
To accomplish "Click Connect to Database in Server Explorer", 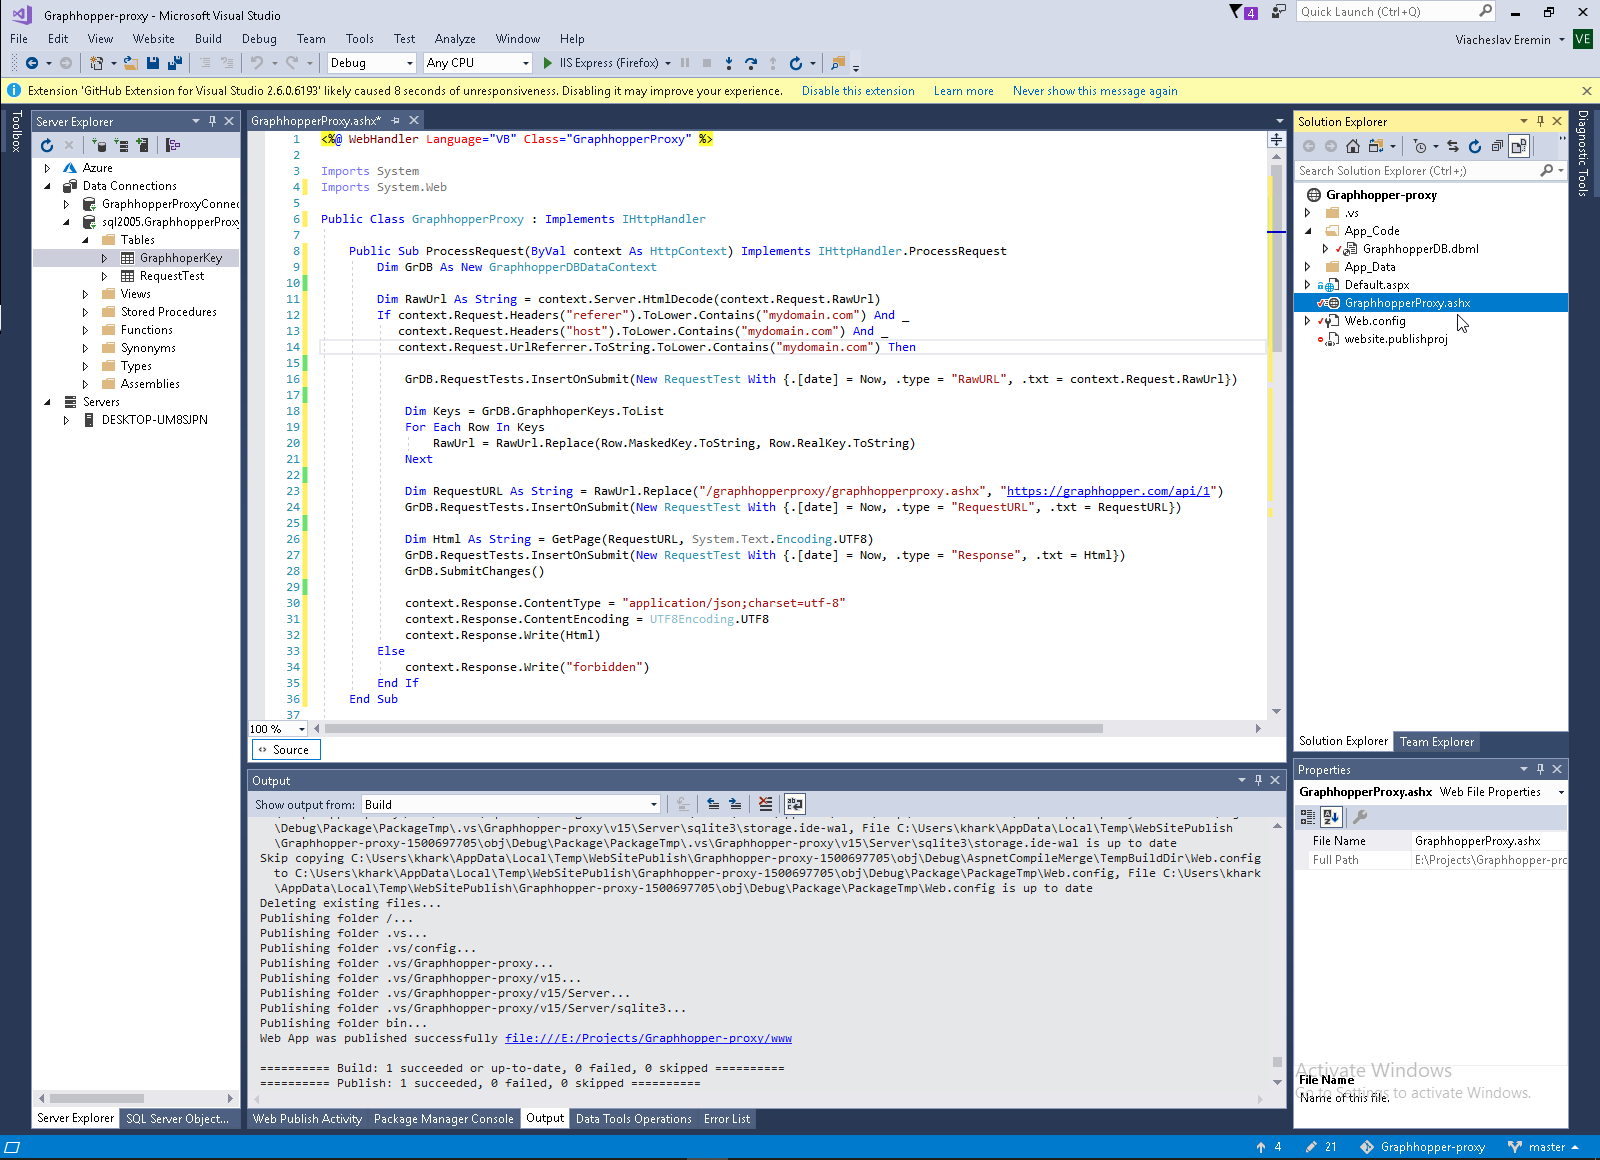I will click(x=99, y=145).
